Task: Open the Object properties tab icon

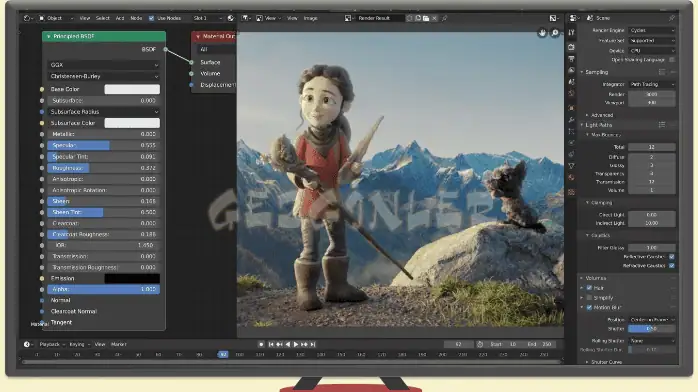Action: coord(572,108)
